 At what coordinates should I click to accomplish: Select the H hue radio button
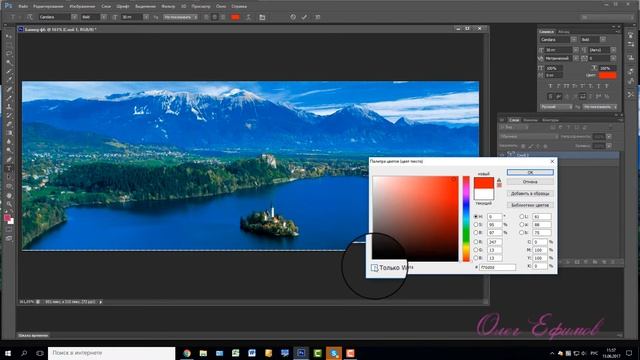pos(476,216)
